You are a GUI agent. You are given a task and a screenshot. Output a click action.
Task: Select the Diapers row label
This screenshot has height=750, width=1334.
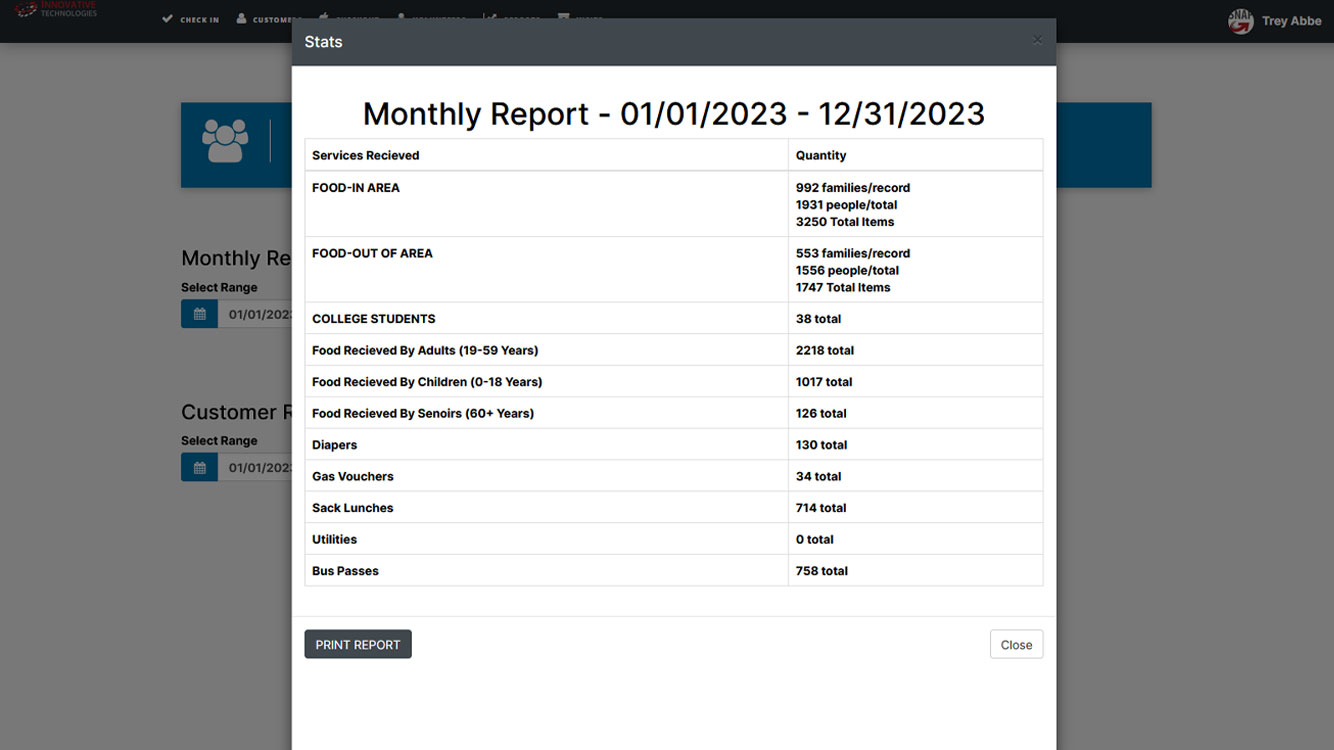point(334,445)
